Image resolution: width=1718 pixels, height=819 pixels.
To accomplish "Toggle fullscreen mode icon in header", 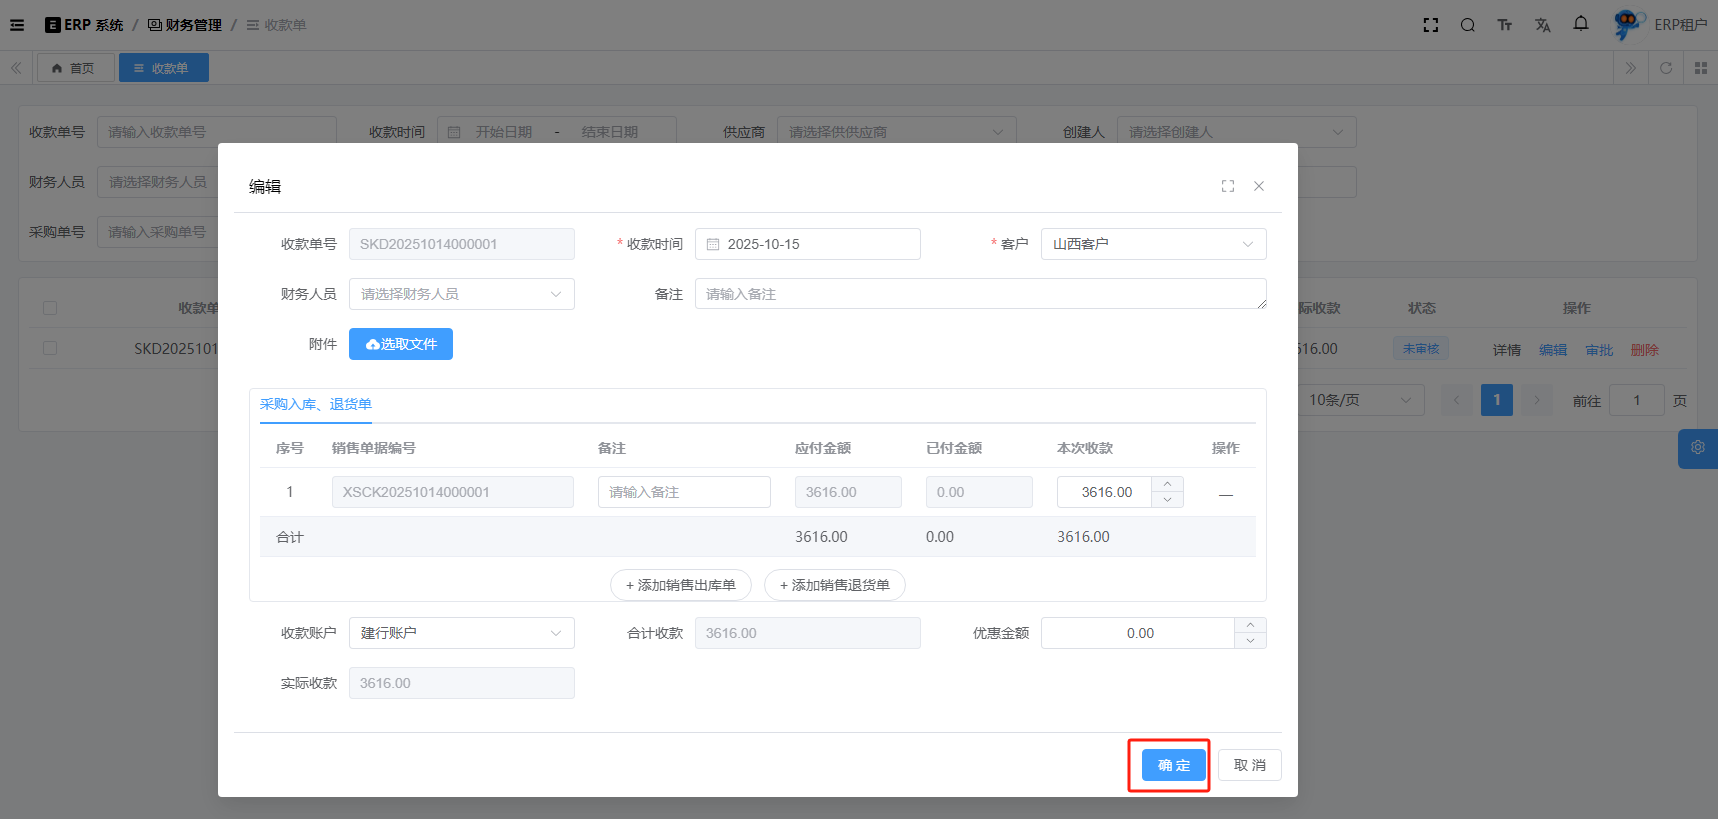I will pyautogui.click(x=1431, y=25).
